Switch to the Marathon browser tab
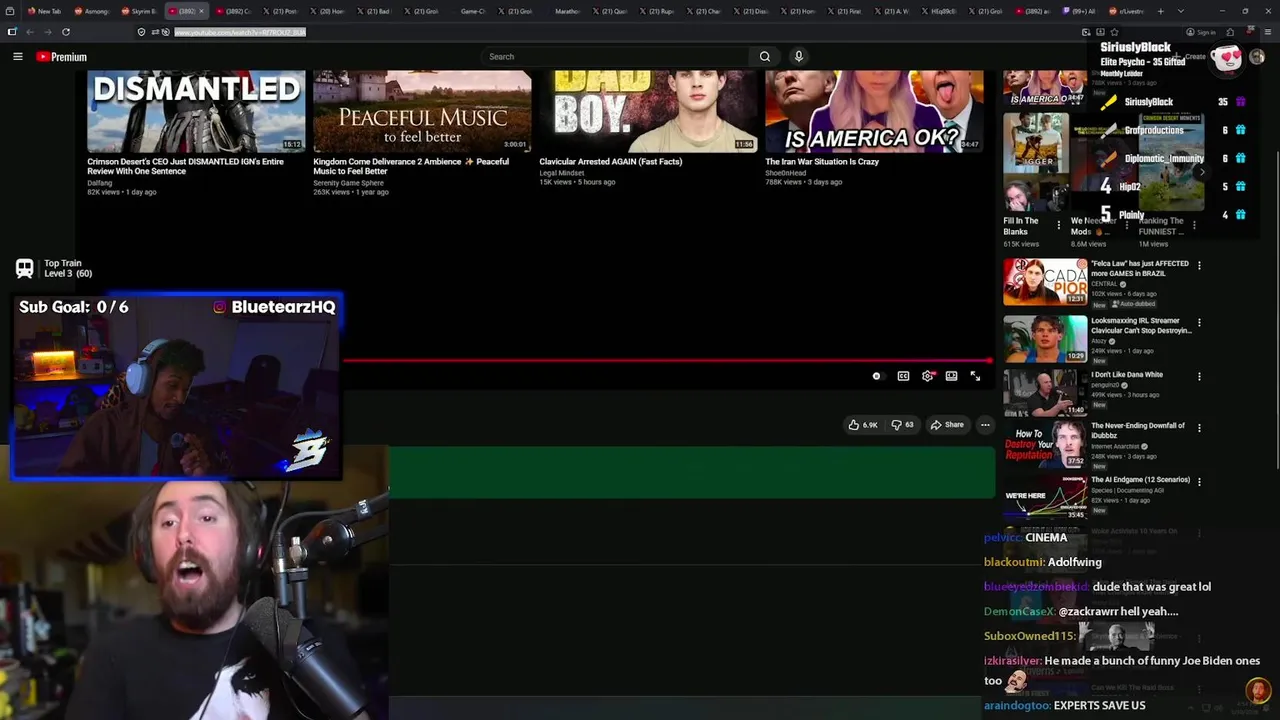1280x720 pixels. (567, 11)
